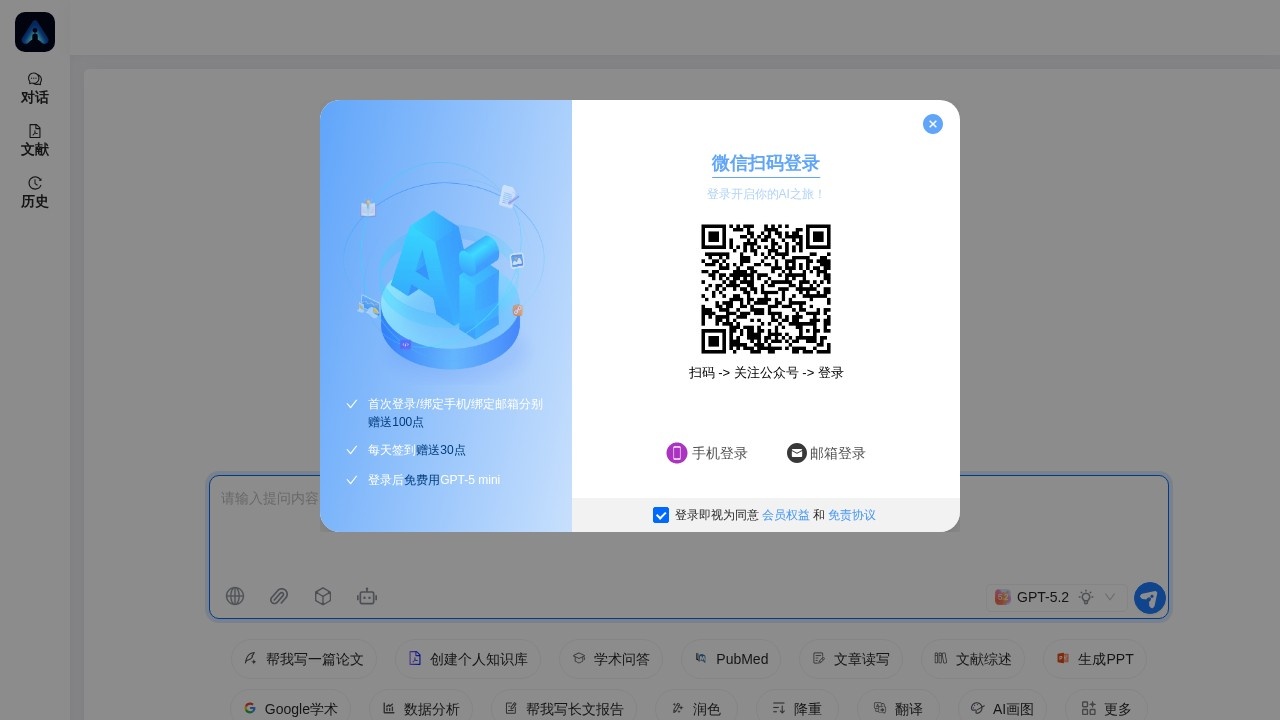Send message with the paper plane button

coord(1149,597)
